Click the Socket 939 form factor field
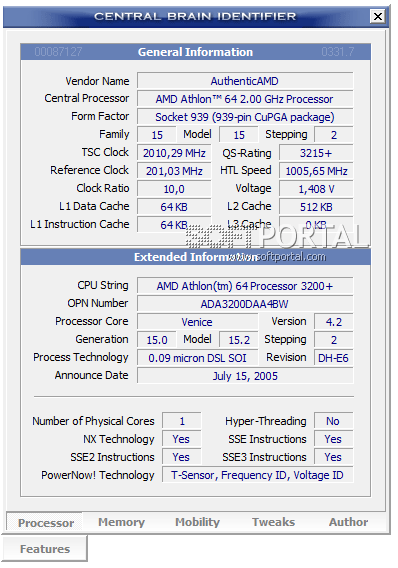Viewport: 398px width, 568px height. (x=245, y=117)
